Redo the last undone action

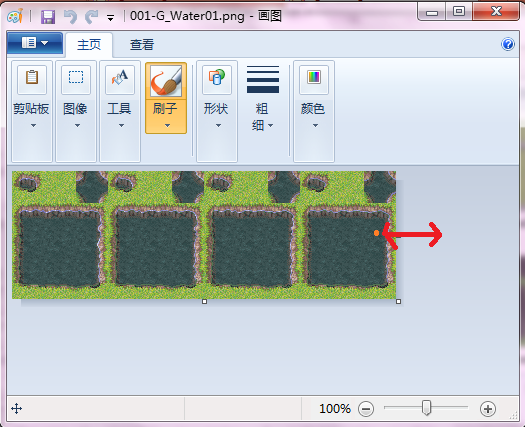point(91,16)
